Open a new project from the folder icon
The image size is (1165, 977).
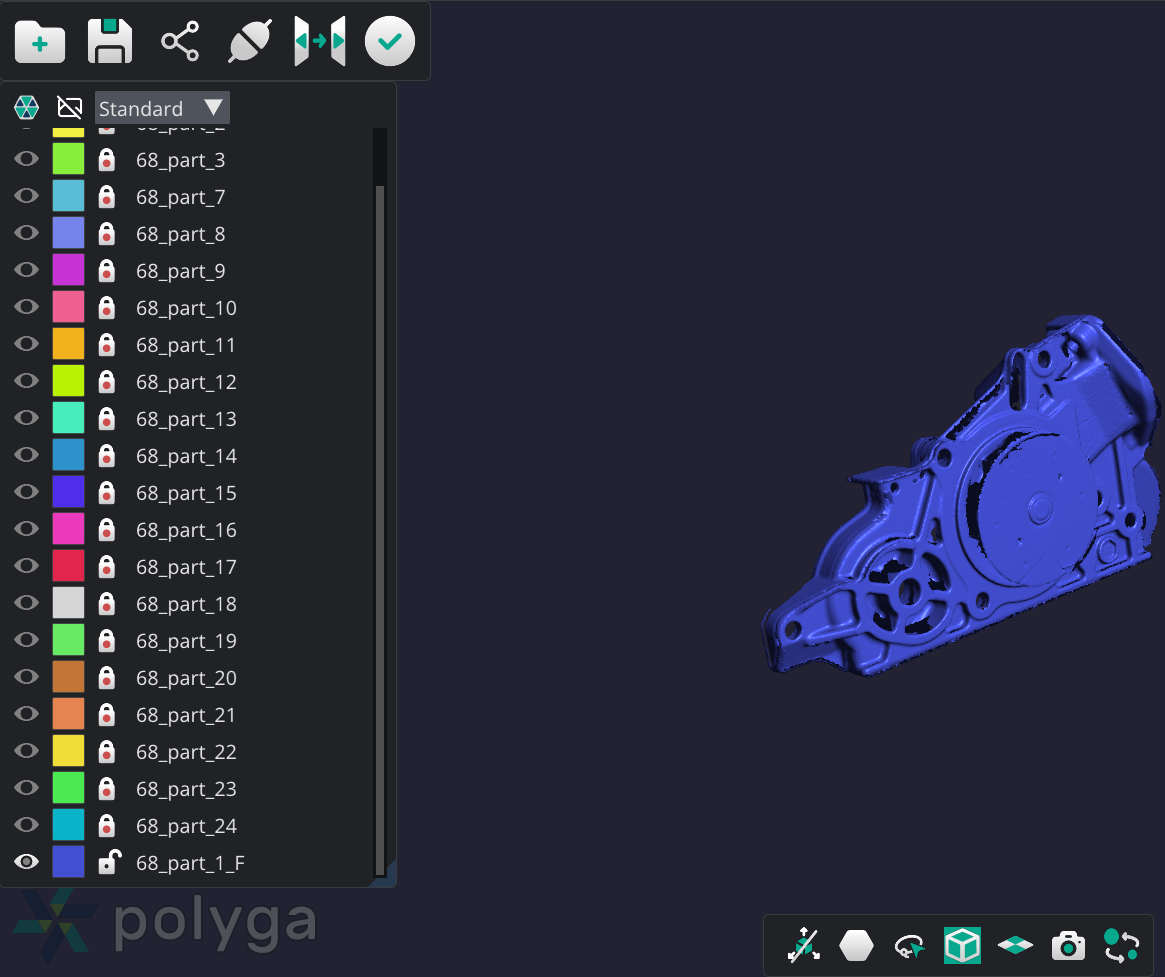click(39, 41)
